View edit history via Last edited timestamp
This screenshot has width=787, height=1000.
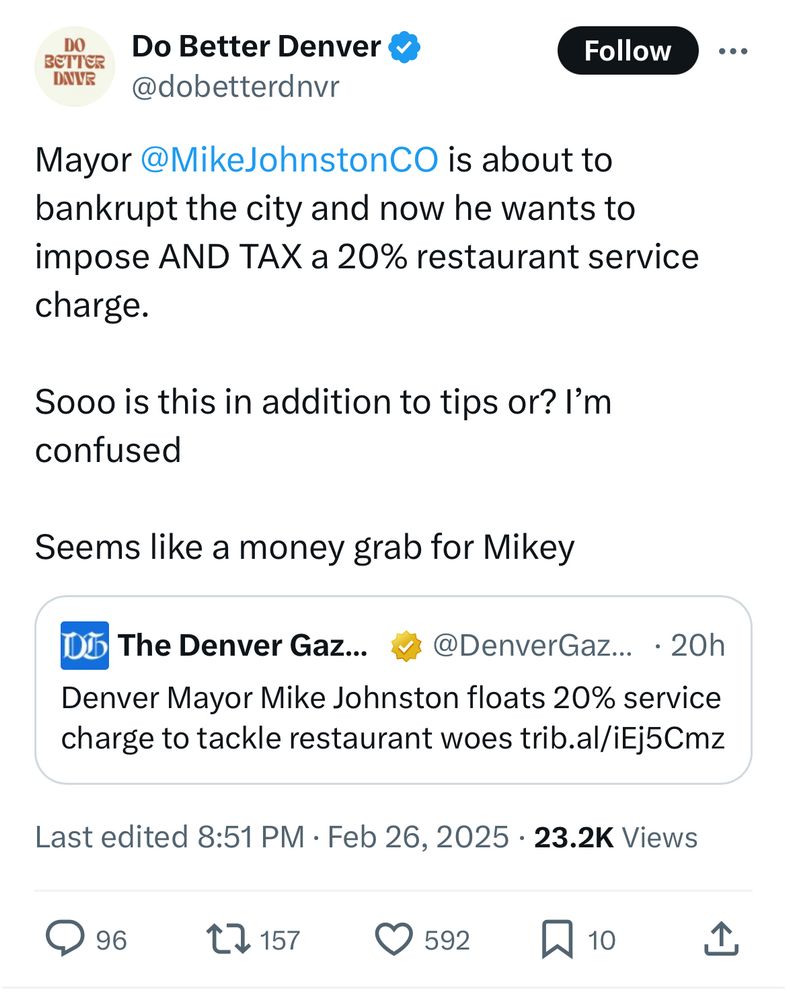[170, 837]
